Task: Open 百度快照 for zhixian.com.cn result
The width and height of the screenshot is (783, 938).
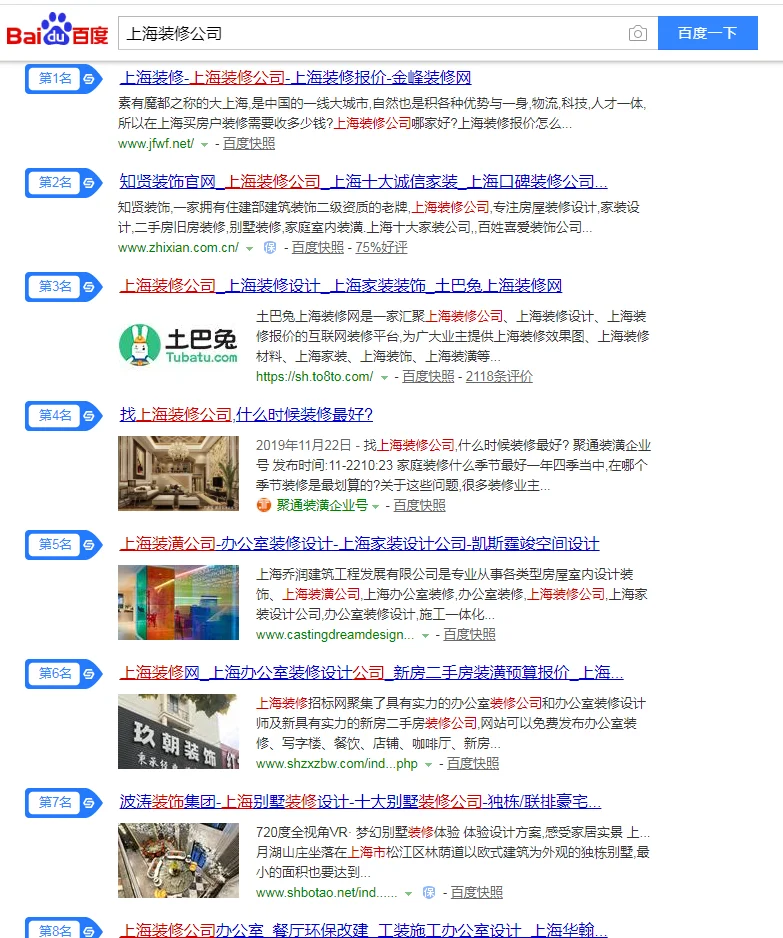Action: [x=318, y=248]
